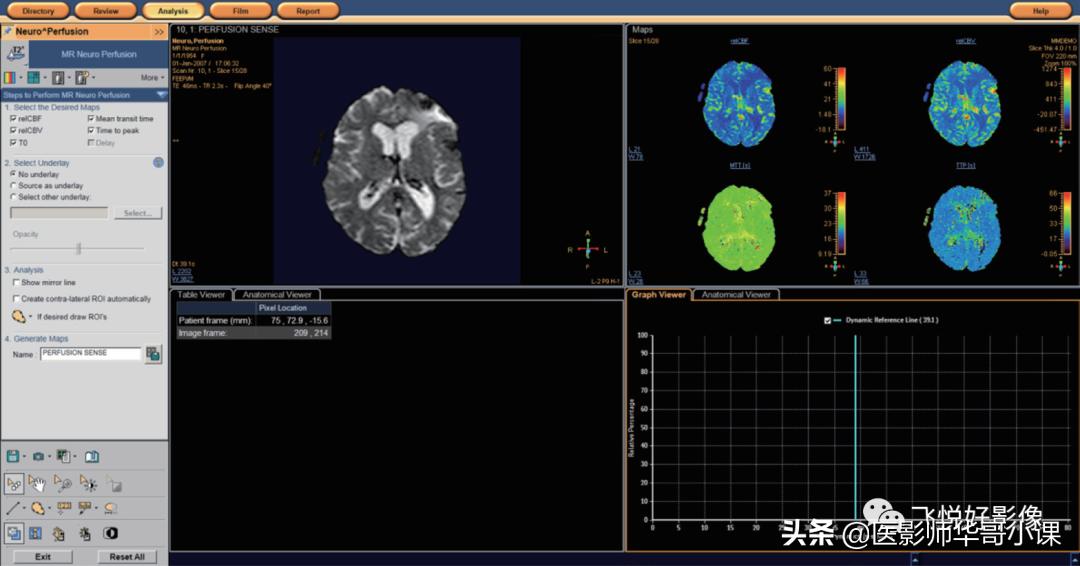This screenshot has width=1080, height=566.
Task: Open the book help icon in toolbox
Action: pos(92,456)
